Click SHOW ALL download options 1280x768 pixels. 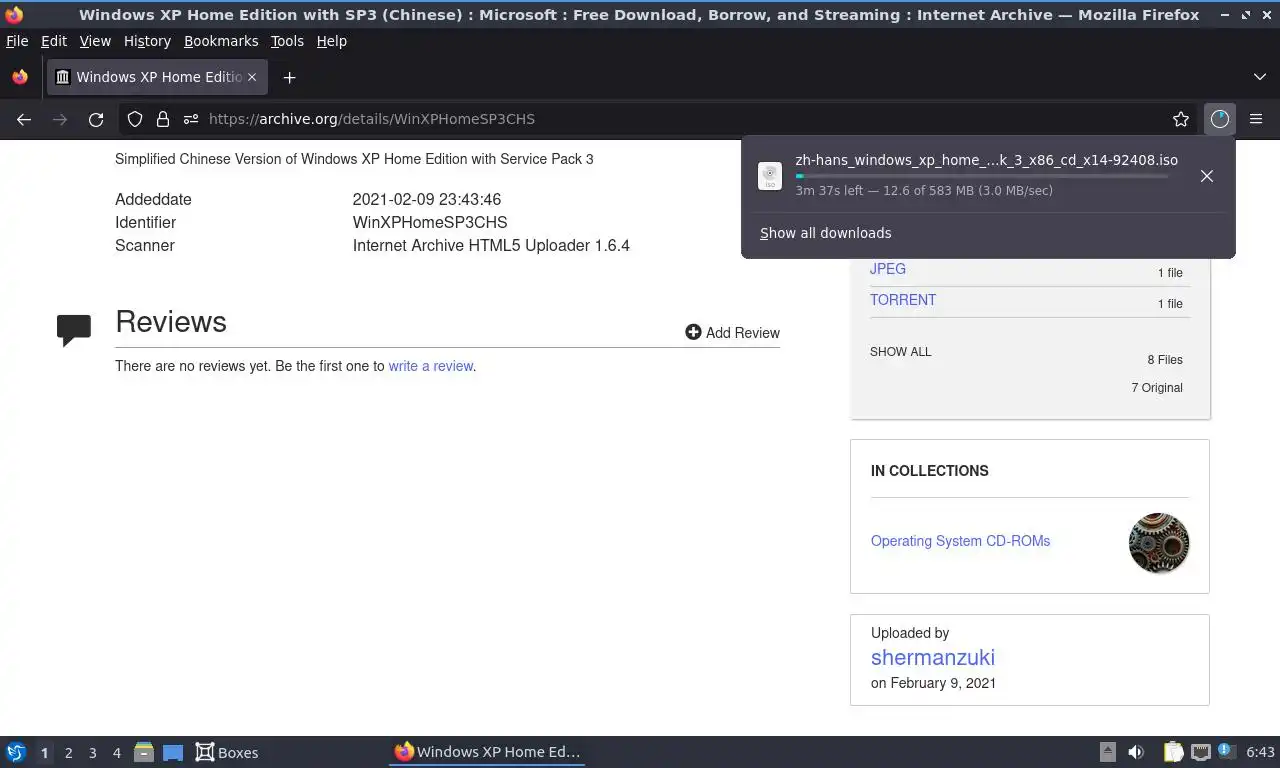point(900,352)
